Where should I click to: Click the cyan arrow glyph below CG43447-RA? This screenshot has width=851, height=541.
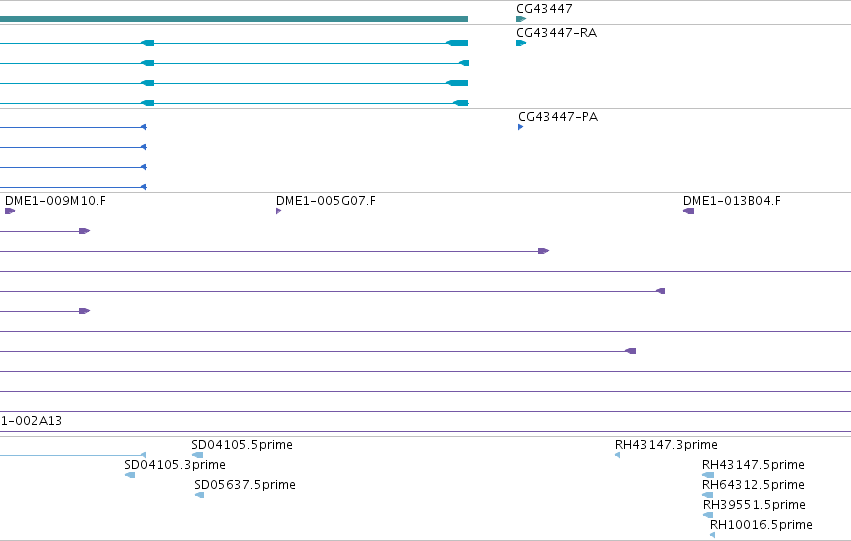(x=521, y=43)
